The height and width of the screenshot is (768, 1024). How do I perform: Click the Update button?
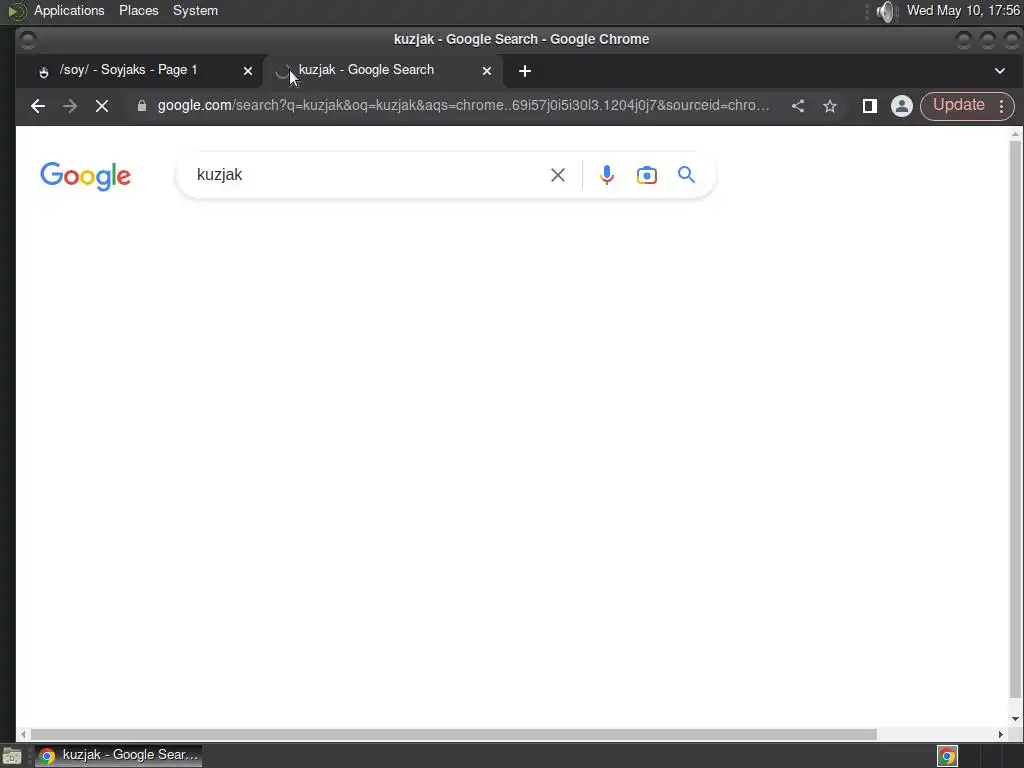(x=958, y=106)
